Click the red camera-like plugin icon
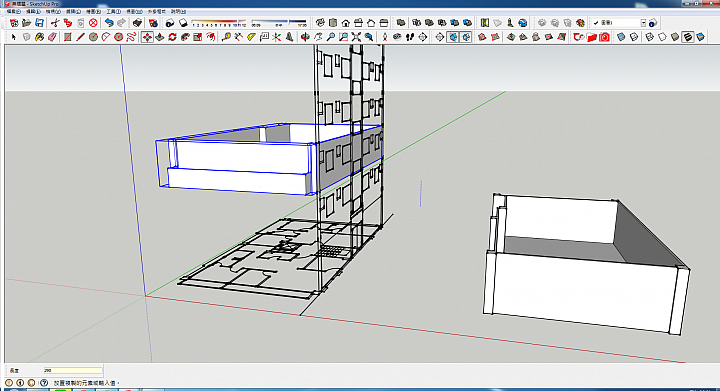The height and width of the screenshot is (391, 720). [604, 37]
